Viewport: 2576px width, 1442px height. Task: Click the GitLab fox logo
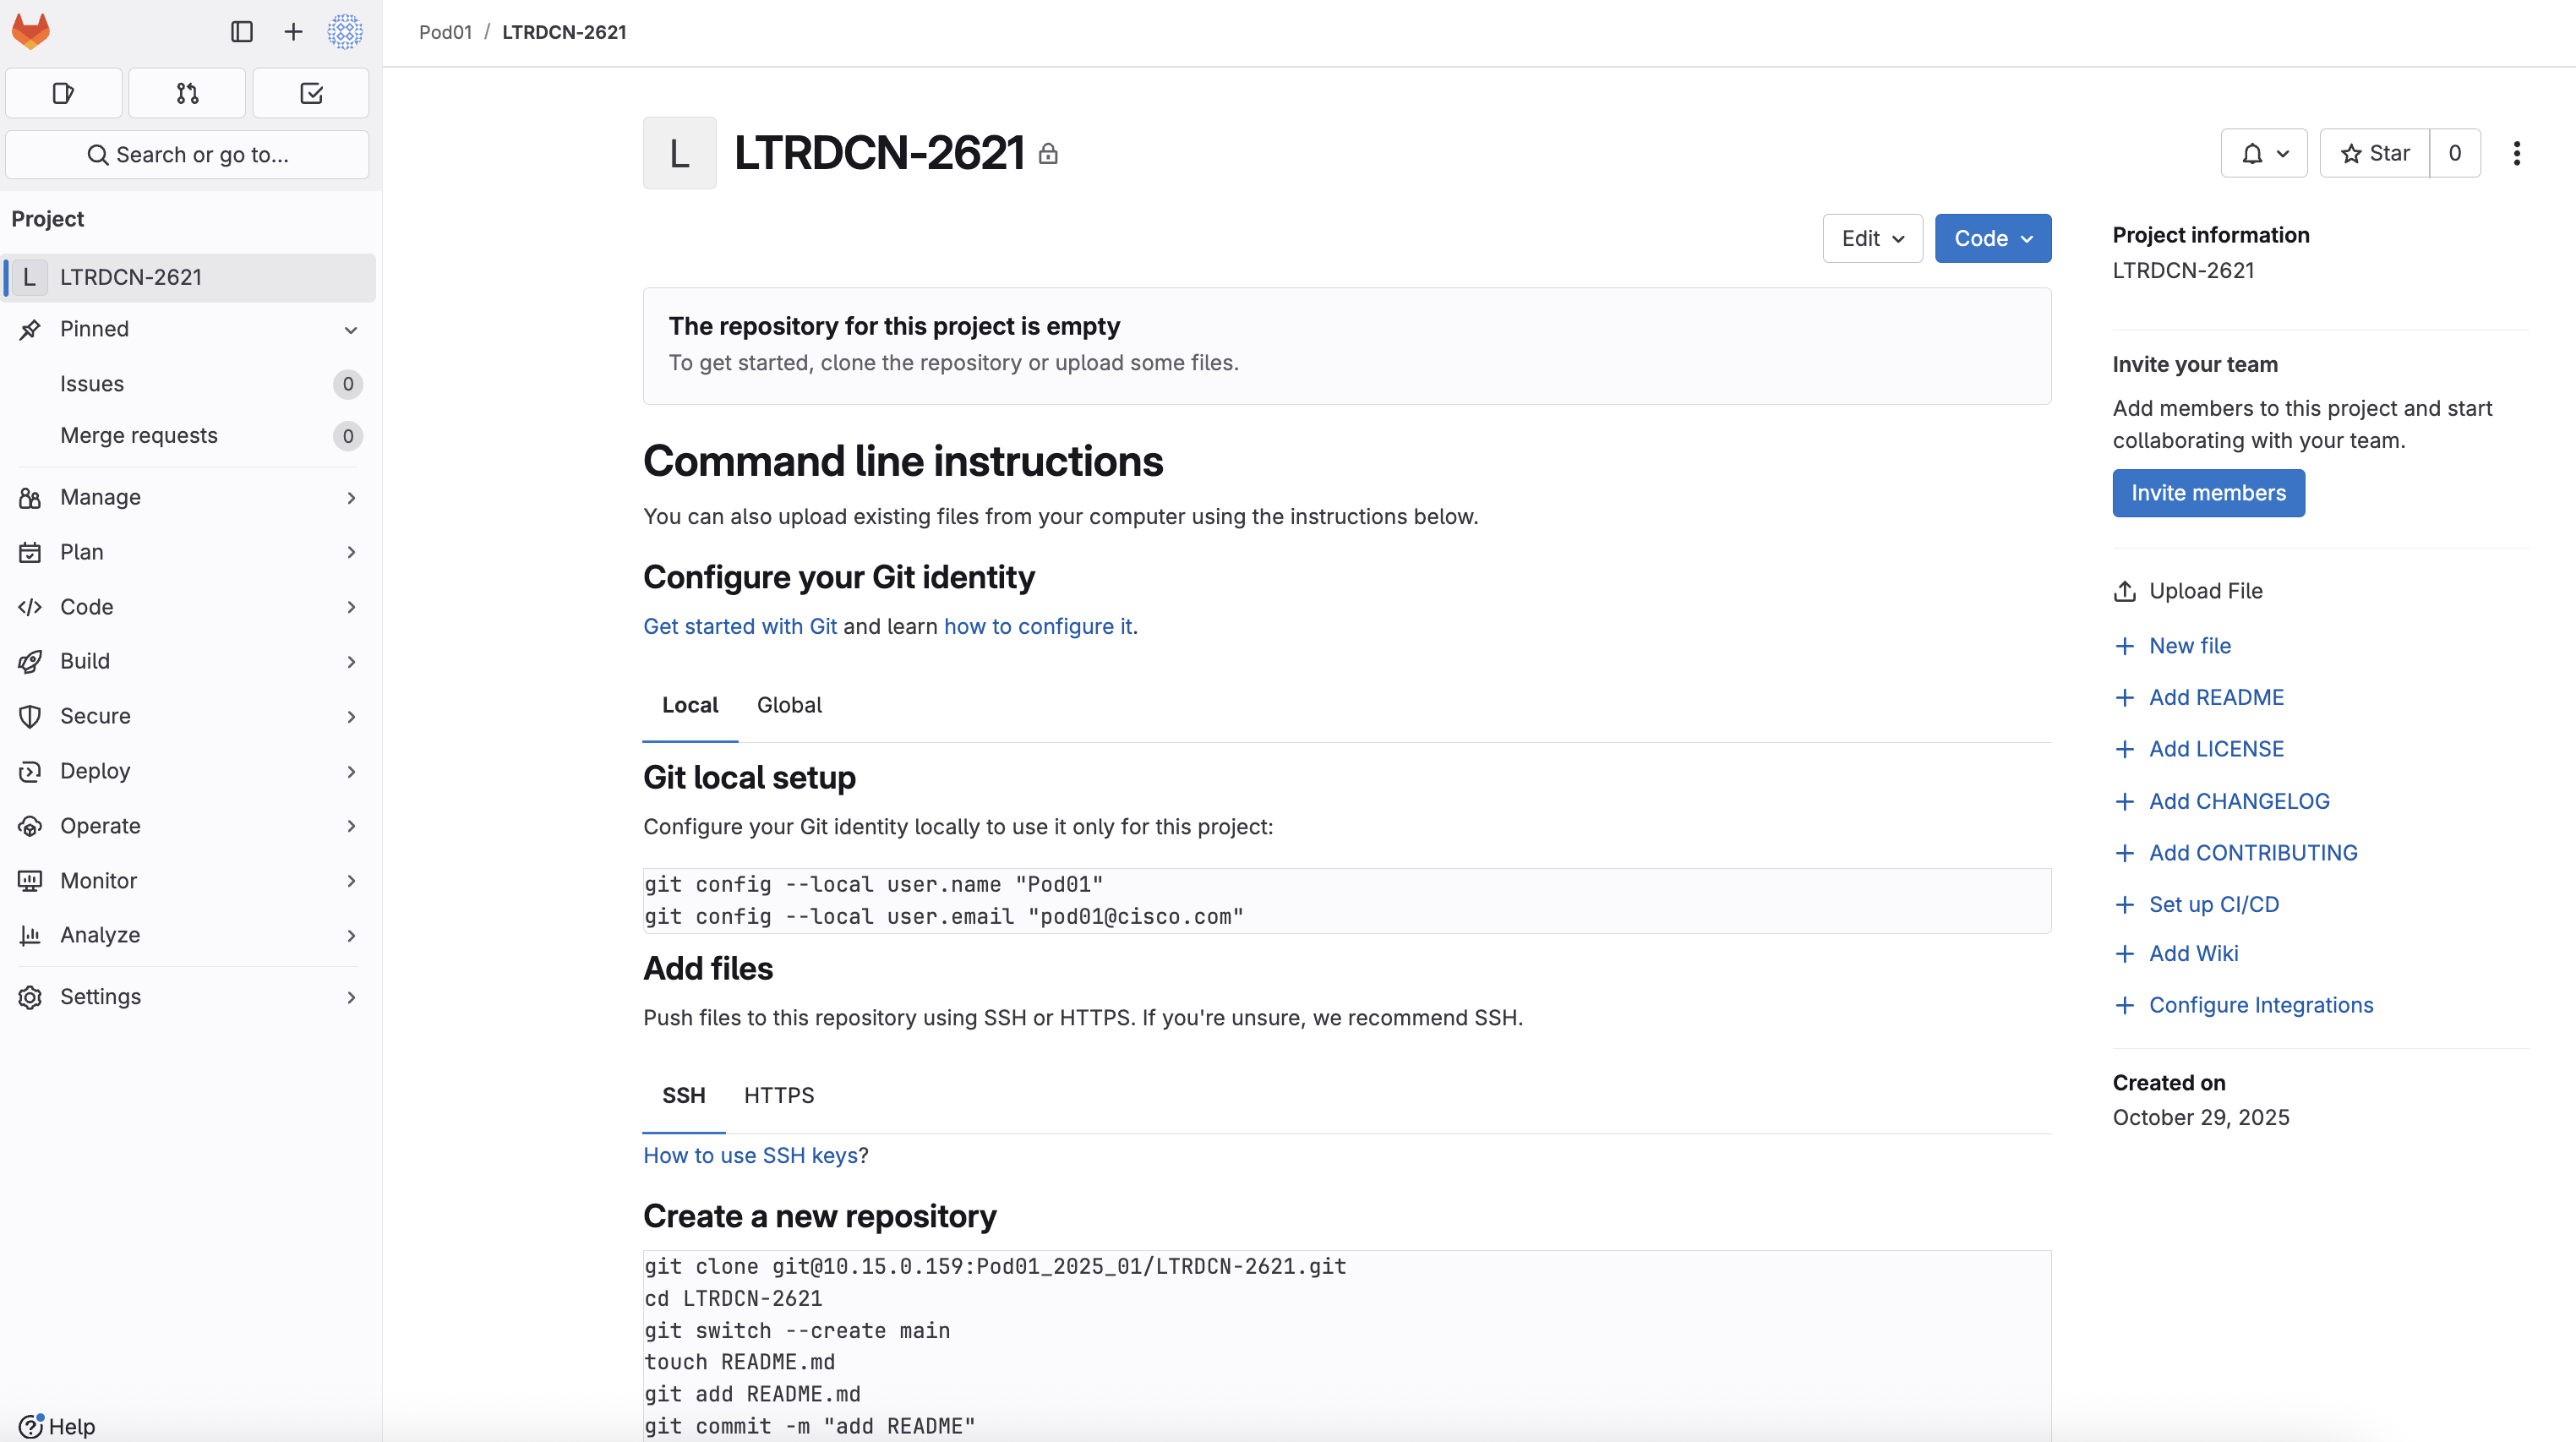(x=31, y=31)
